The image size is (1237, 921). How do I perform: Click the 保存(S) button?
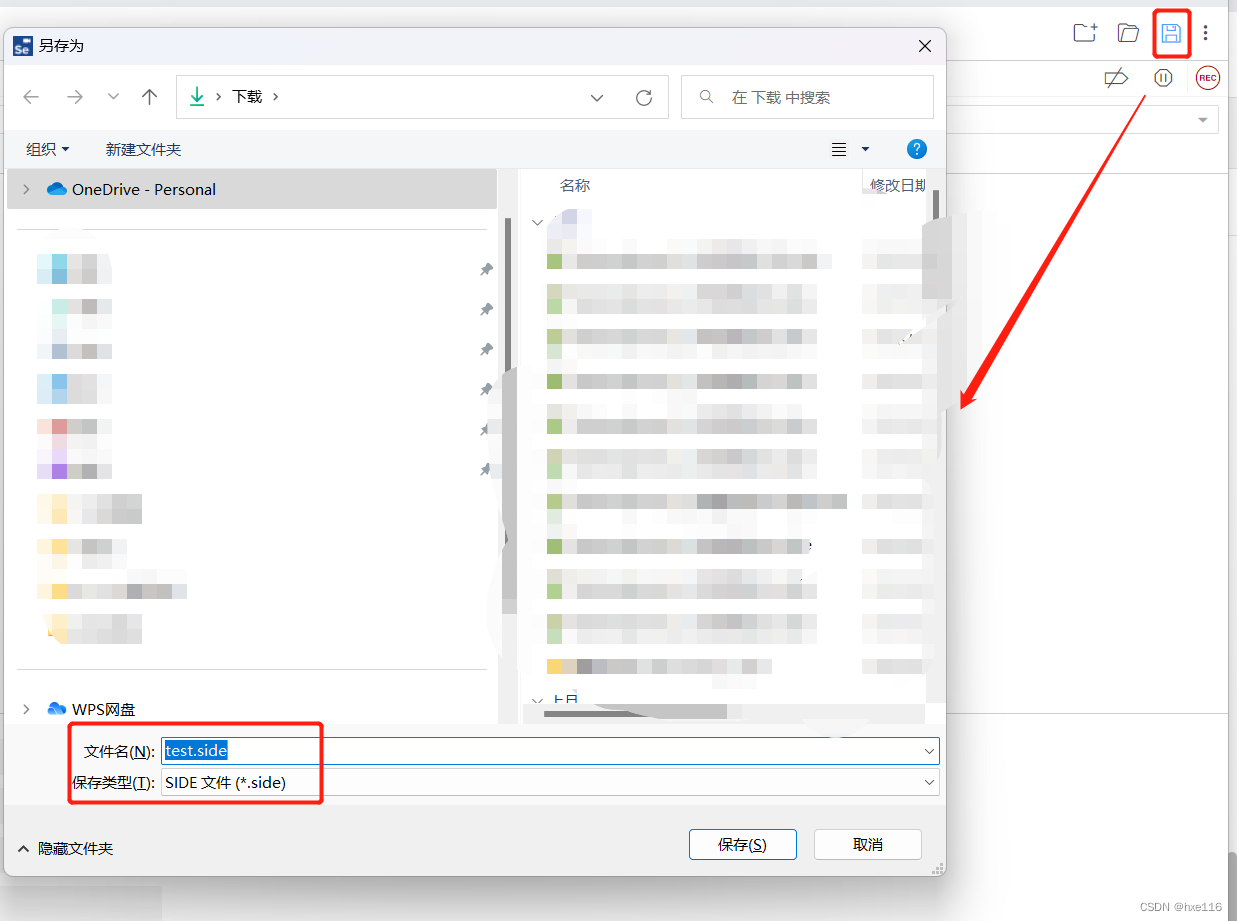pyautogui.click(x=743, y=844)
